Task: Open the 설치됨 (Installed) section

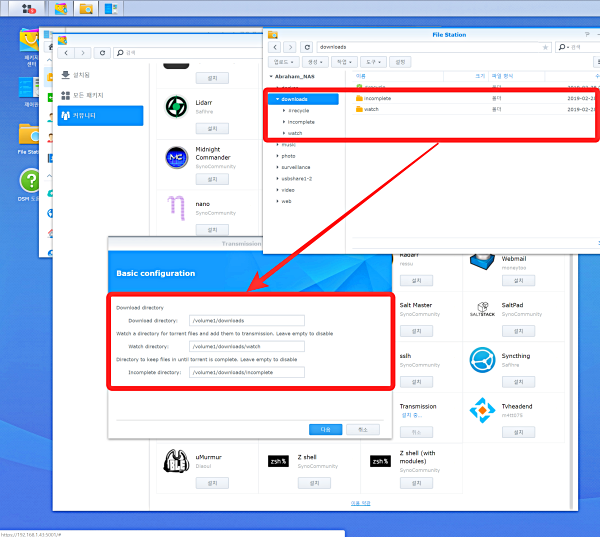Action: point(100,75)
